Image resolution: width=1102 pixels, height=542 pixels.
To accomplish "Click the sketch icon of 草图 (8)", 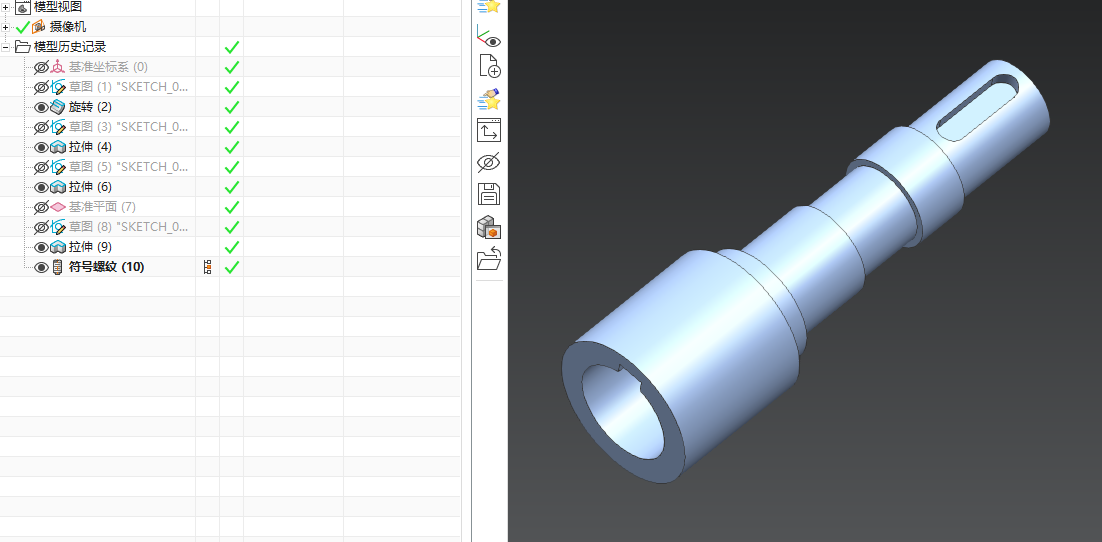I will click(58, 227).
